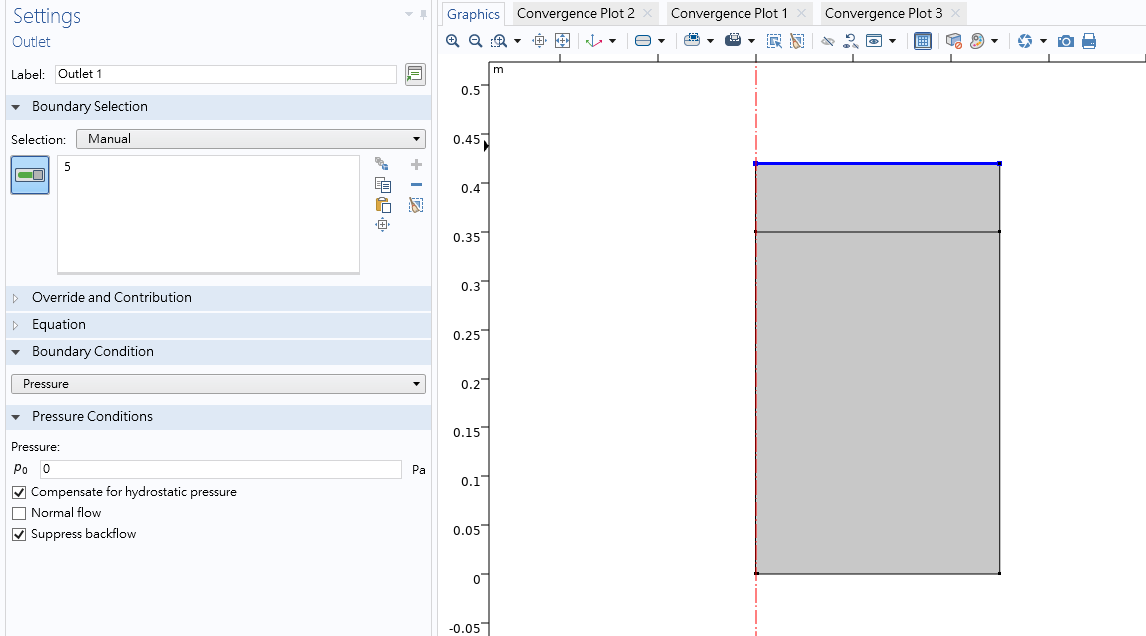Screen dimensions: 1146x636
Task: Toggle the Activate Selection switch
Action: pos(30,175)
